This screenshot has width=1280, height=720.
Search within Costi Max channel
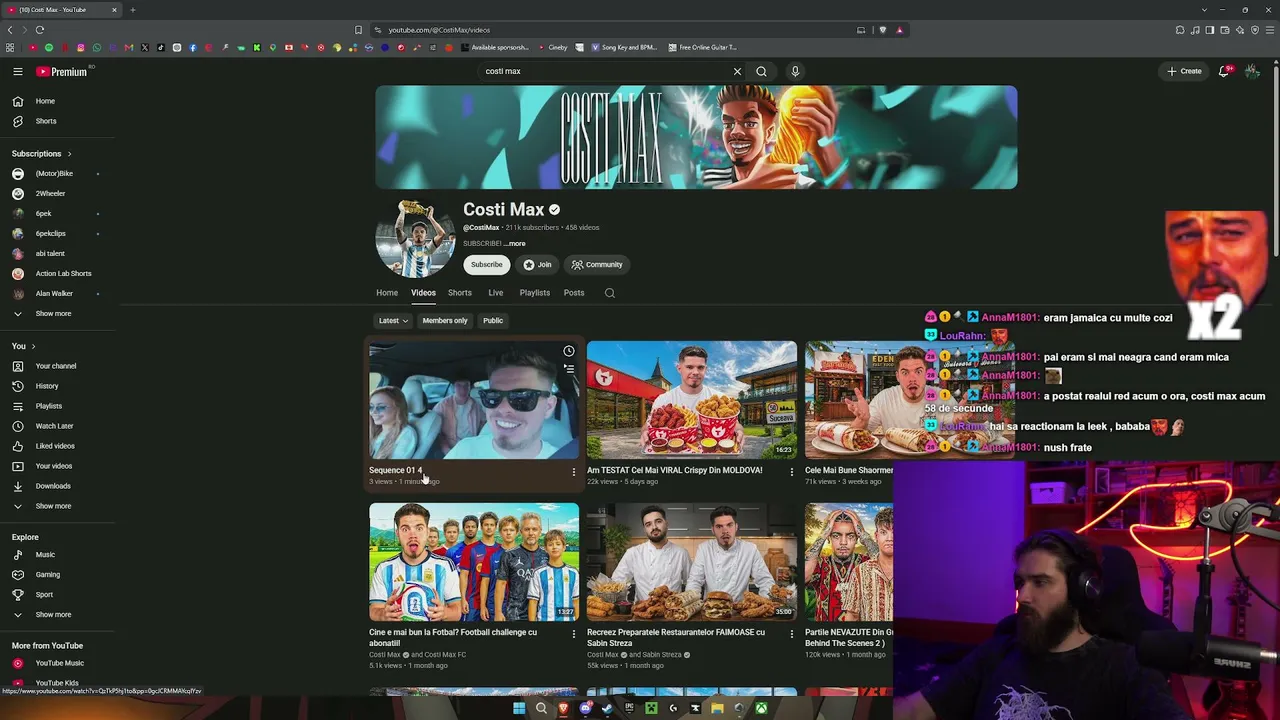(610, 293)
